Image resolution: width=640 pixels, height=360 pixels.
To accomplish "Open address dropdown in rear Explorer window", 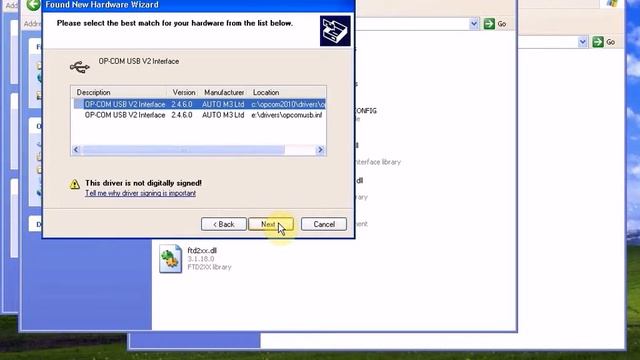I will point(582,42).
